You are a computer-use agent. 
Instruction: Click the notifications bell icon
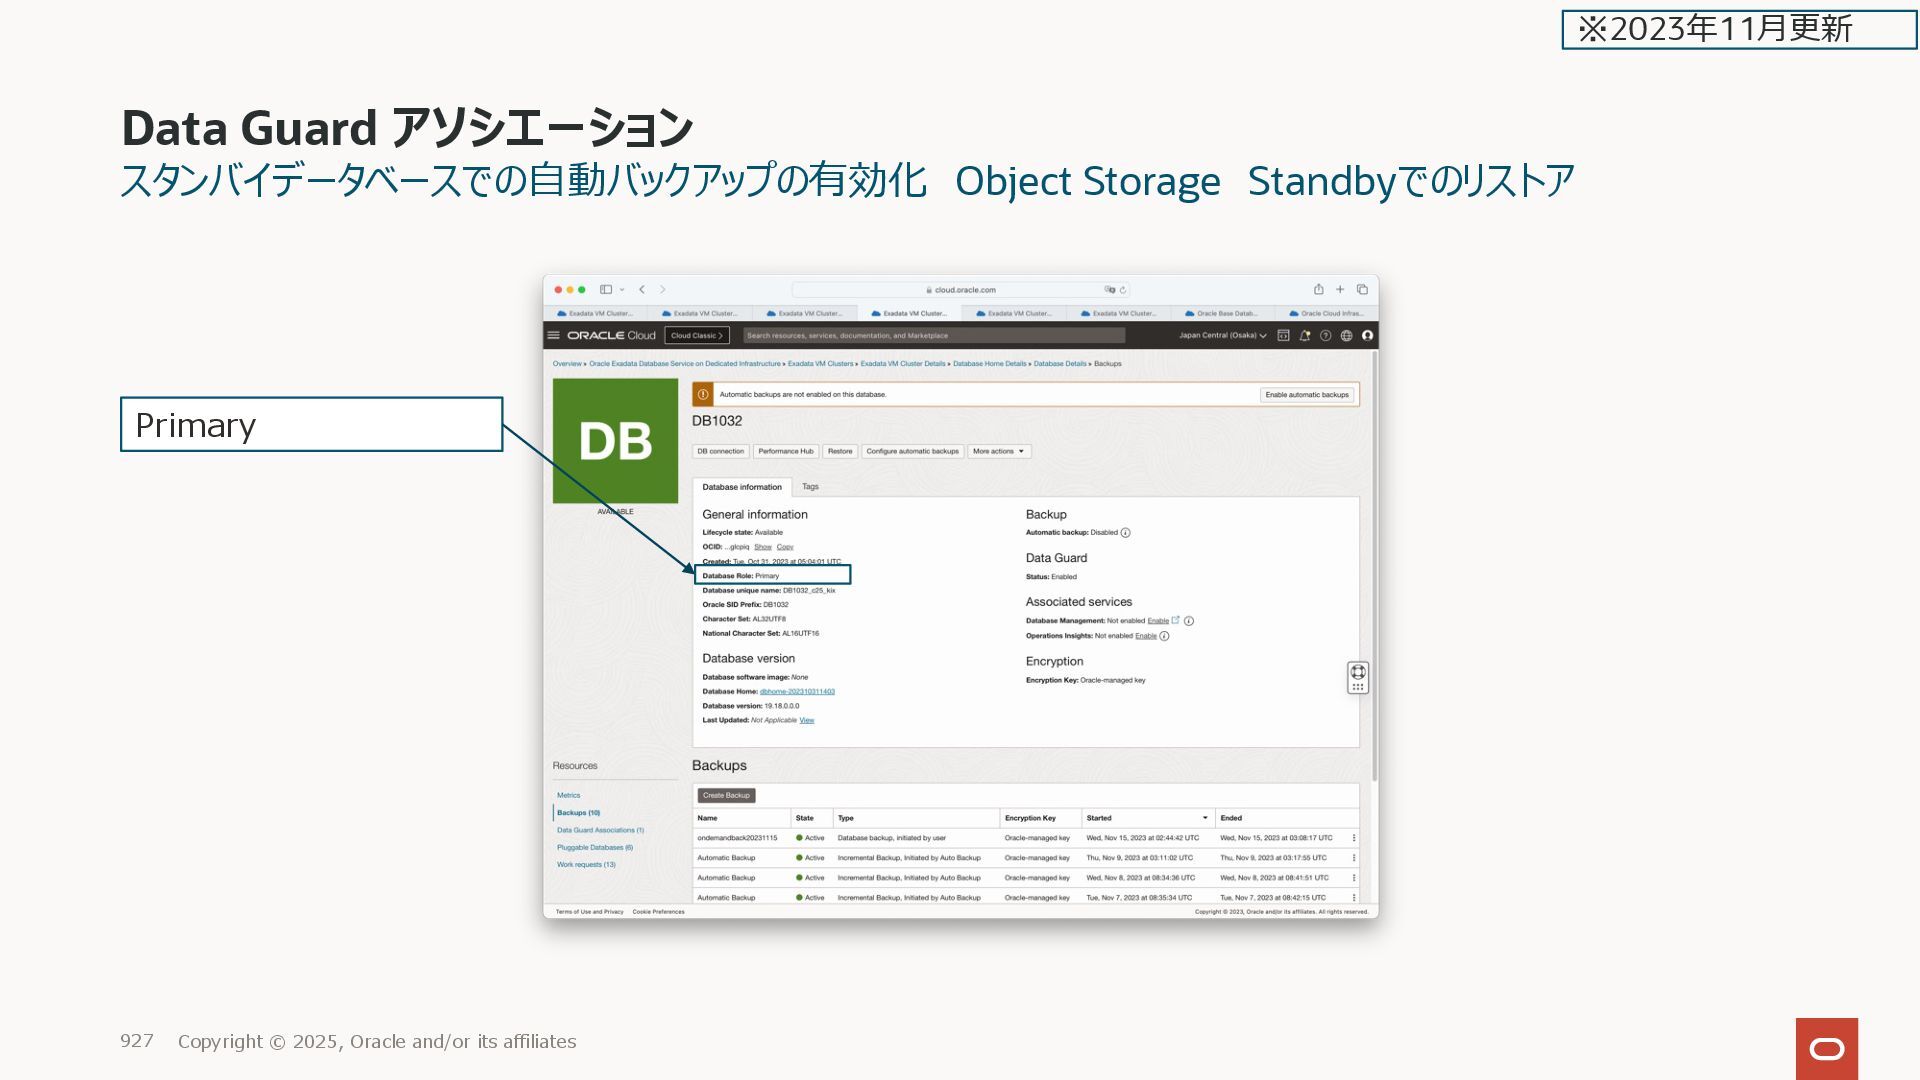pyautogui.click(x=1304, y=336)
